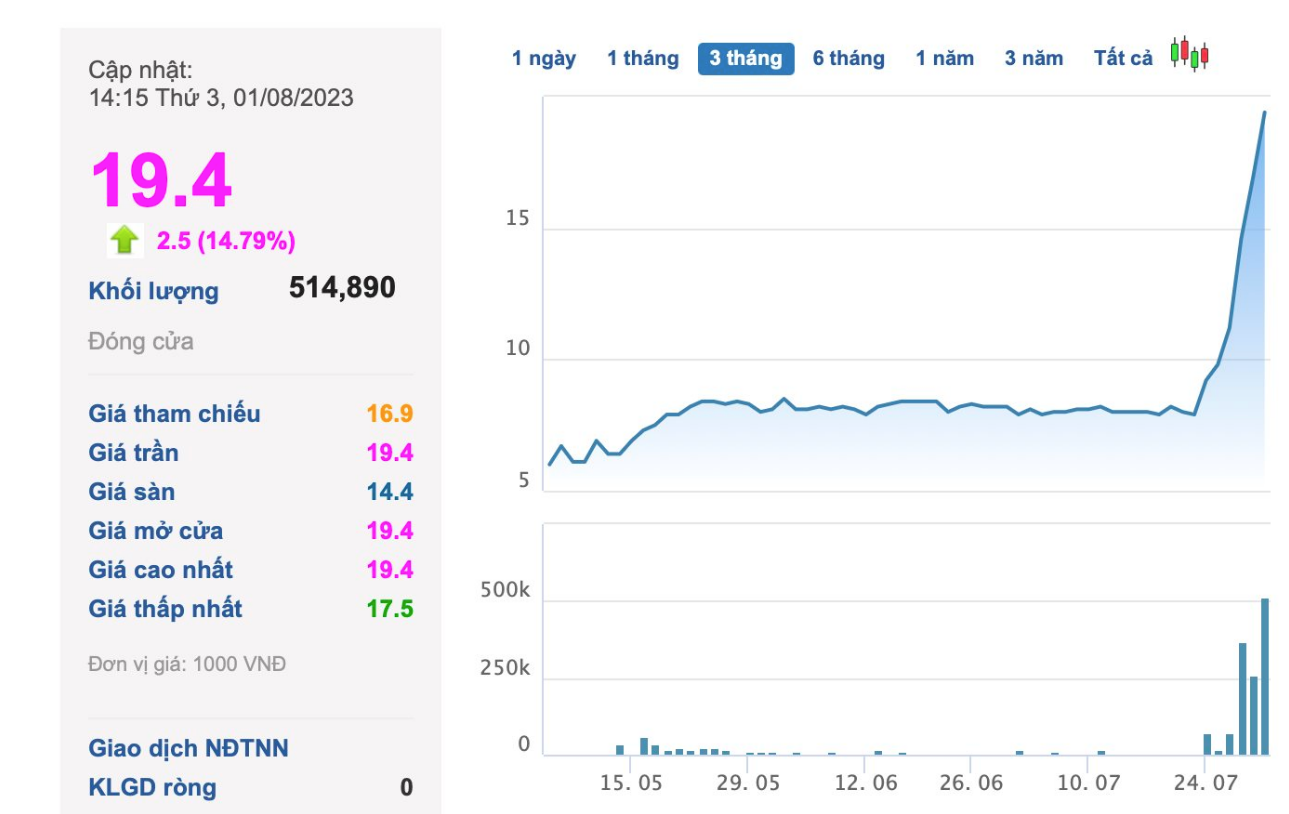
Task: Click the large 19.4 current price
Action: click(161, 180)
